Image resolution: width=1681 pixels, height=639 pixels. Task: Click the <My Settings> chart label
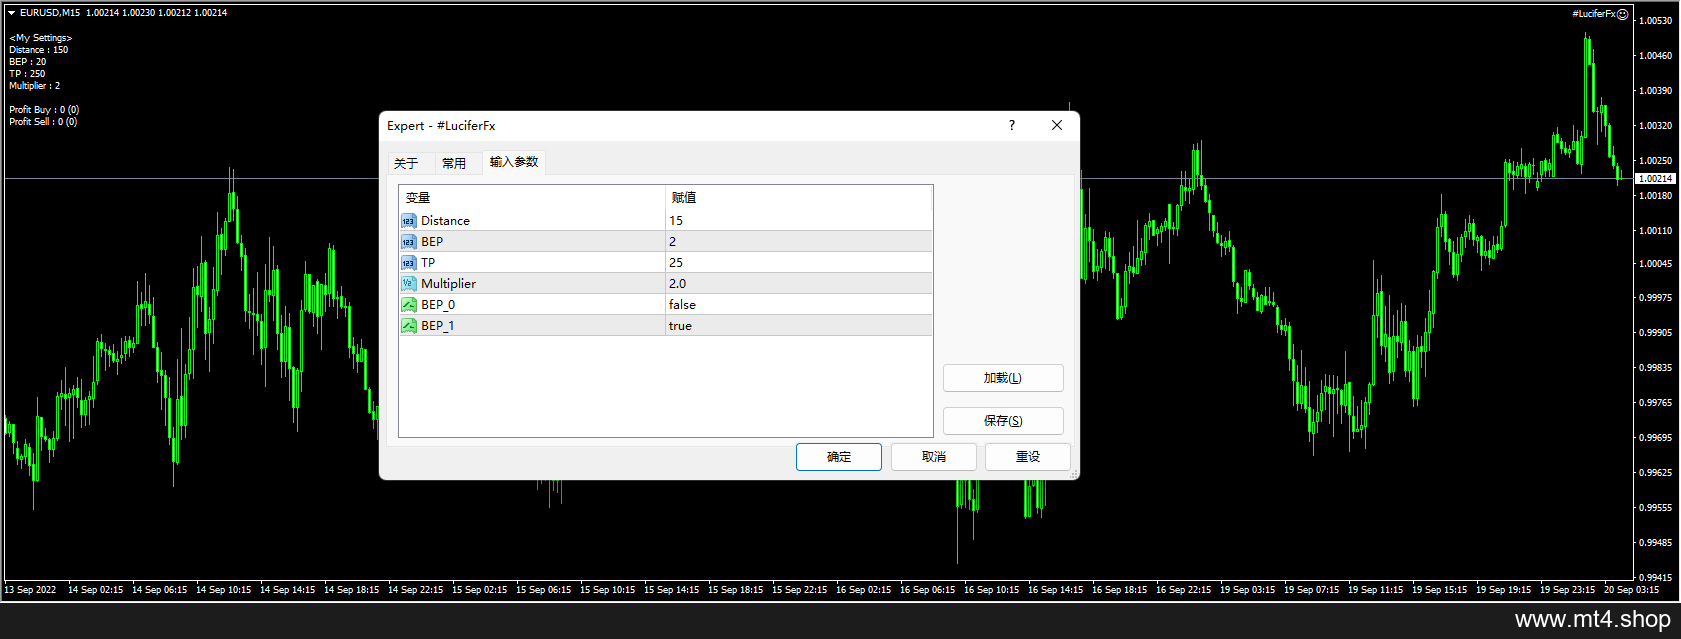pyautogui.click(x=41, y=38)
